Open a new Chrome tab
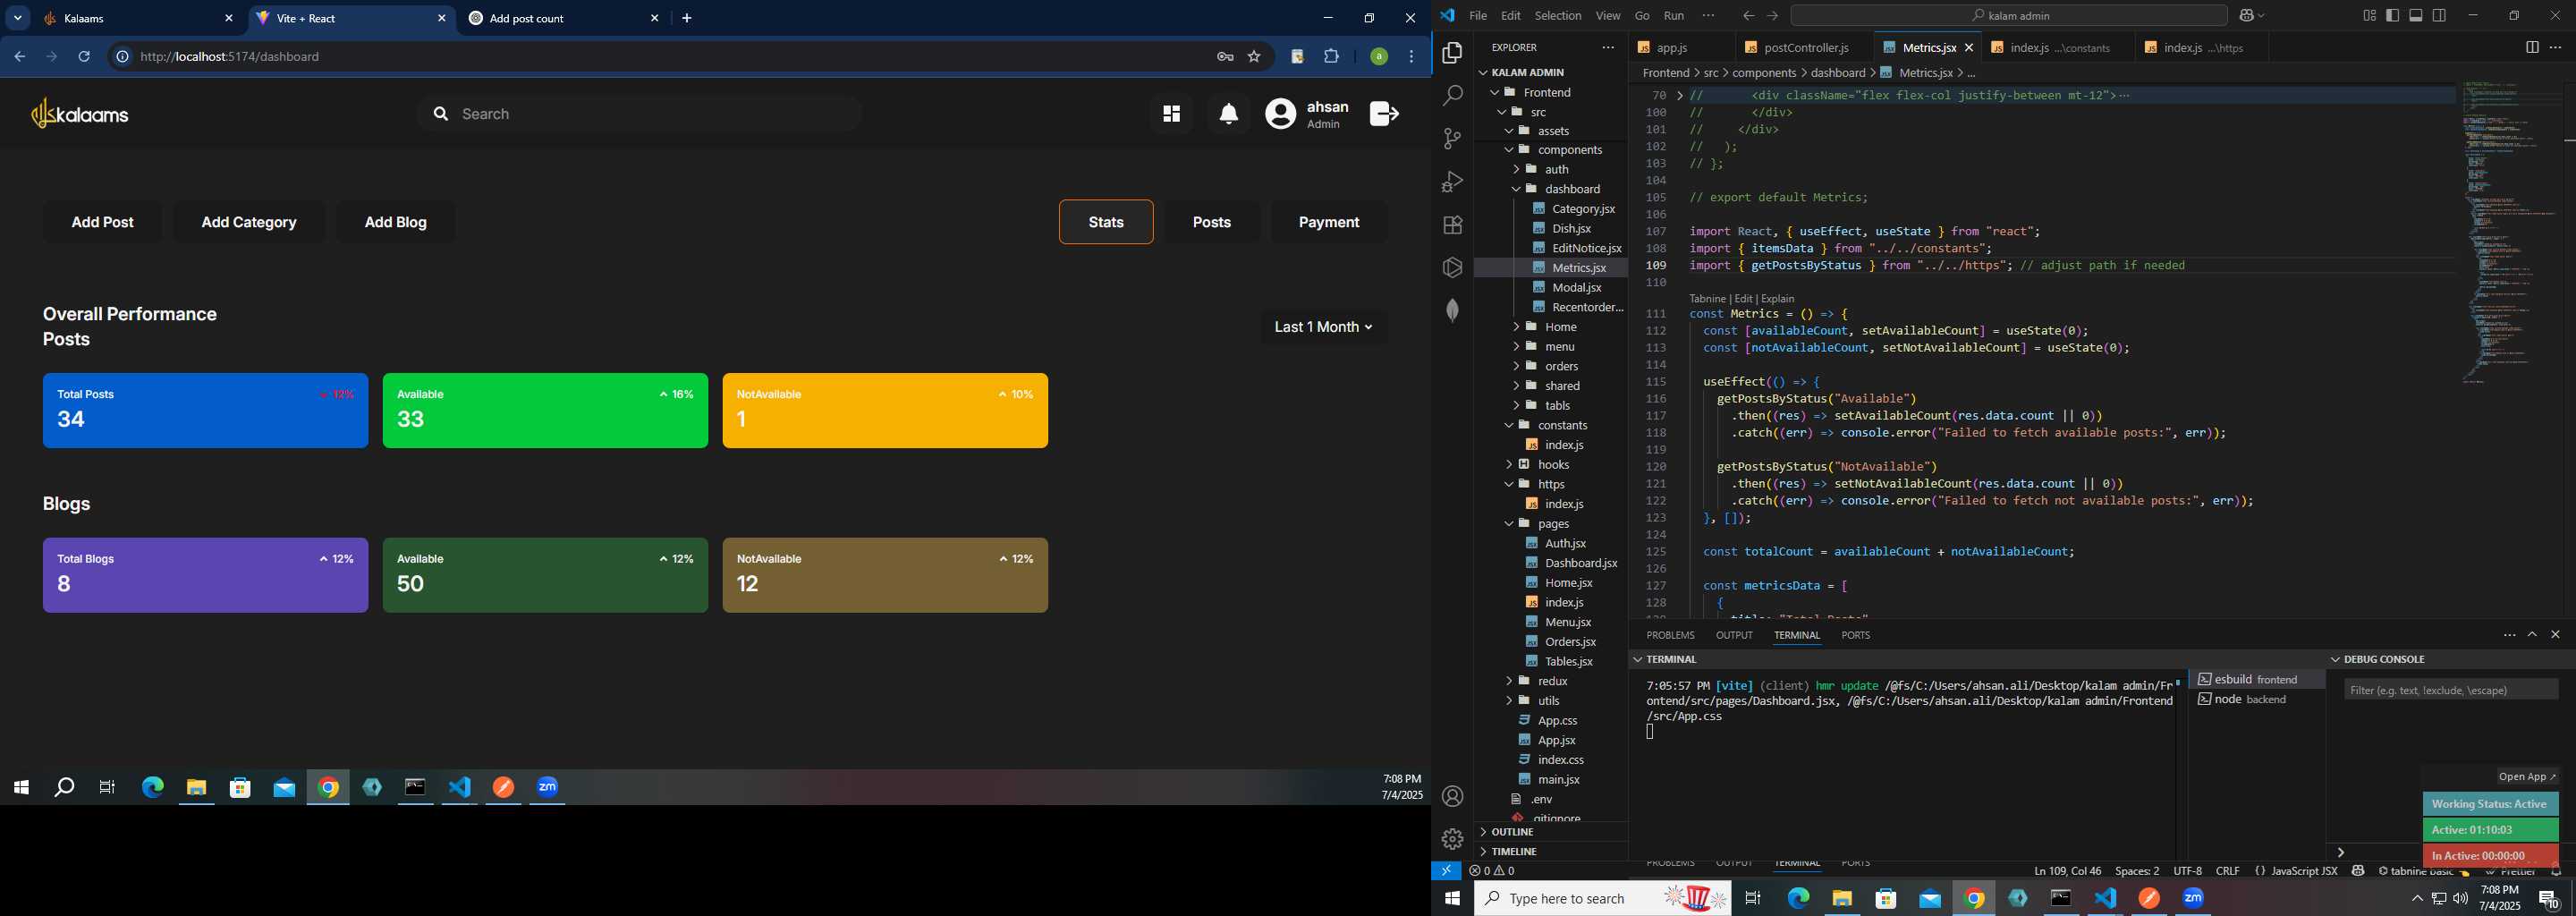Screen dimensions: 2576x916 [x=687, y=18]
